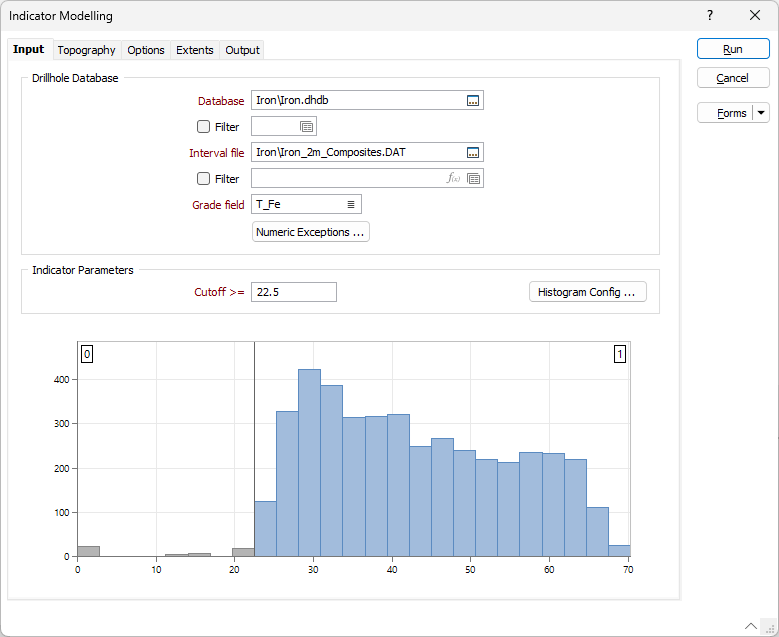
Task: Open the Extents tab
Action: click(195, 50)
